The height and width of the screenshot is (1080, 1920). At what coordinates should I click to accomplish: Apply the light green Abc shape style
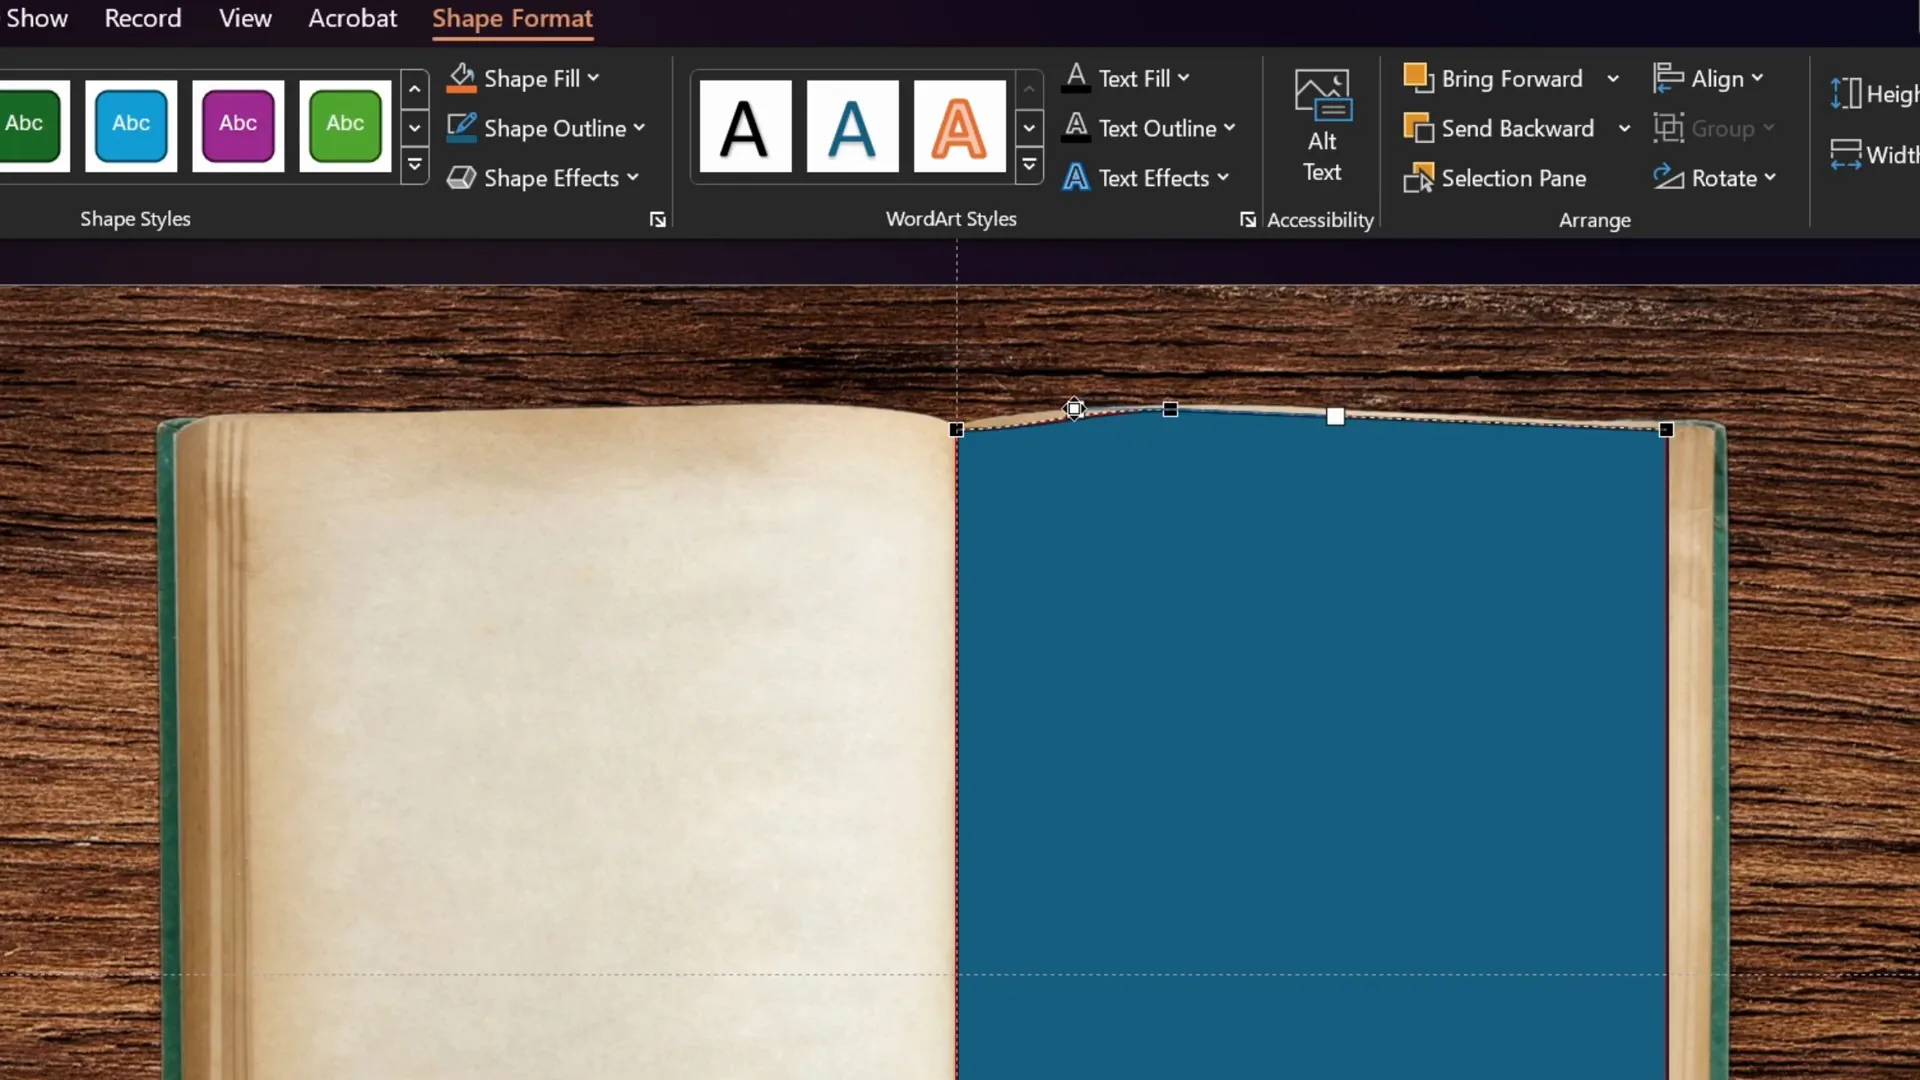pyautogui.click(x=345, y=125)
